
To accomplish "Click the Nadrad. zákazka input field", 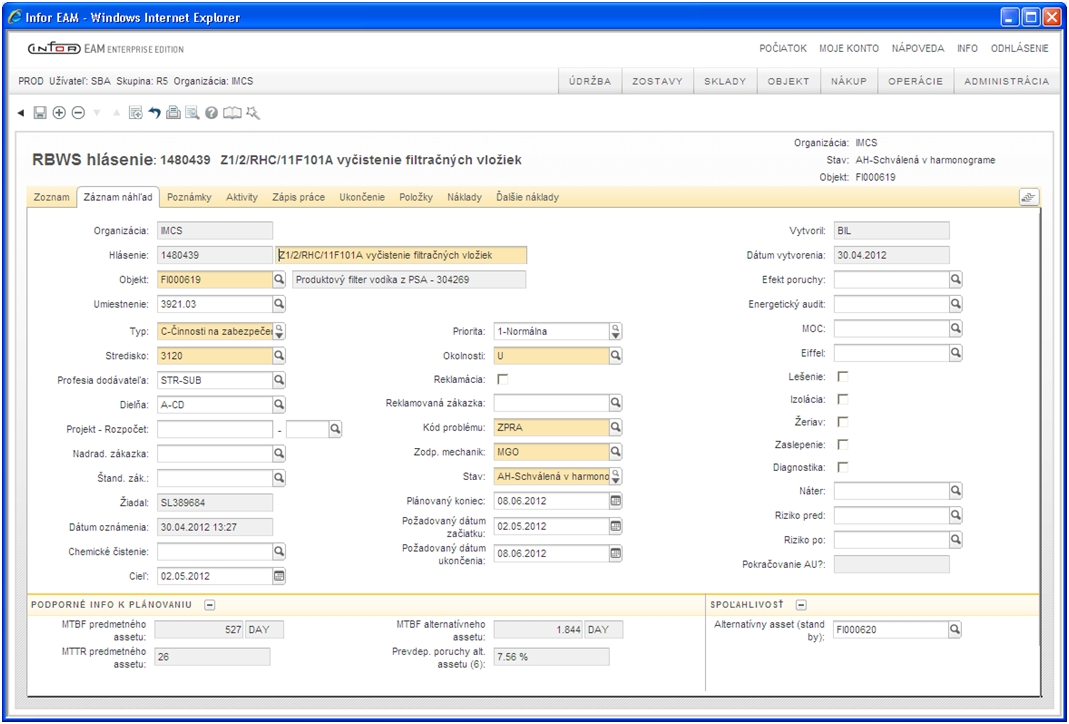I will click(x=215, y=453).
